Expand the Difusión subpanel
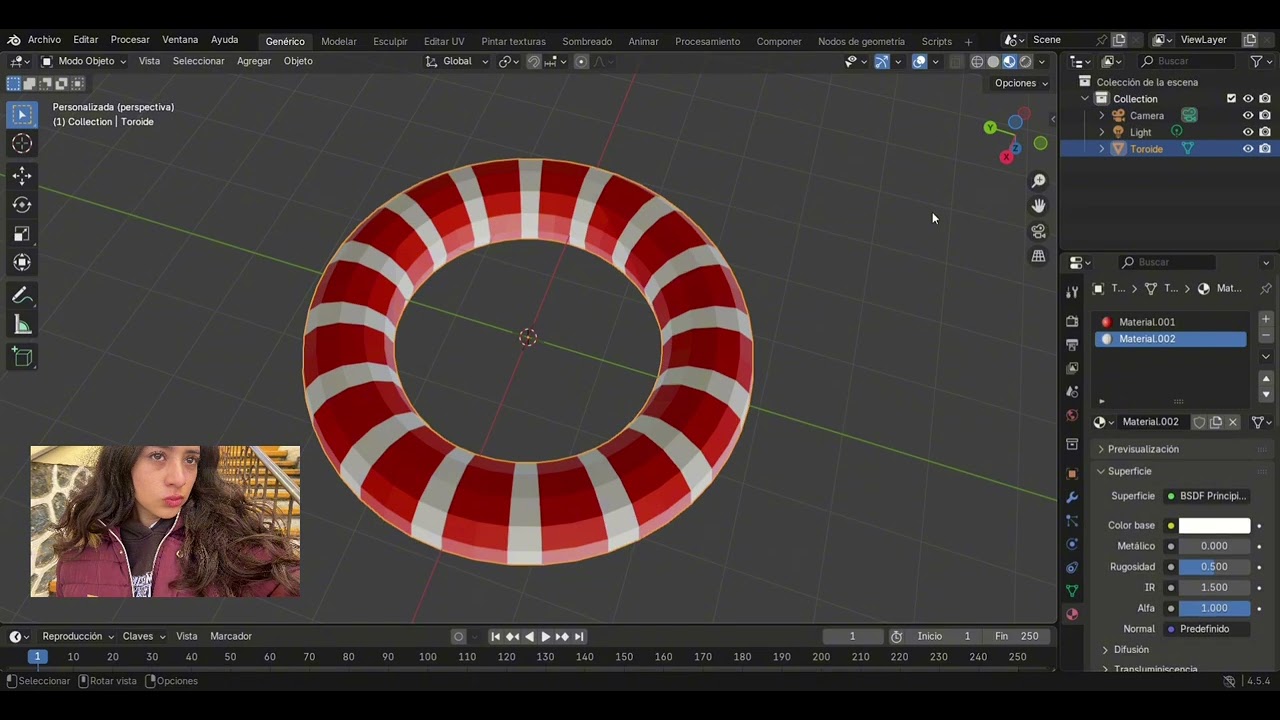Viewport: 1280px width, 720px height. pos(1130,650)
